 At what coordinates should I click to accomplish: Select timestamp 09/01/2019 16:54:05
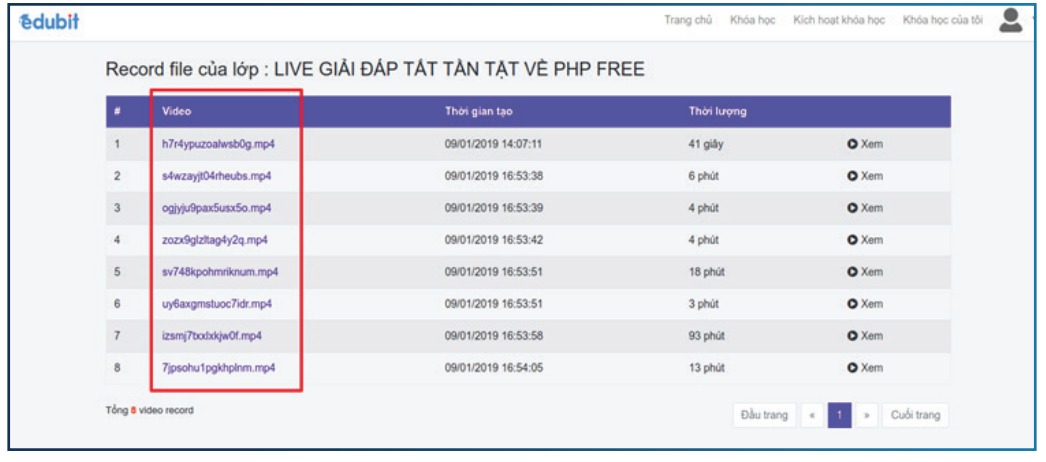click(494, 368)
